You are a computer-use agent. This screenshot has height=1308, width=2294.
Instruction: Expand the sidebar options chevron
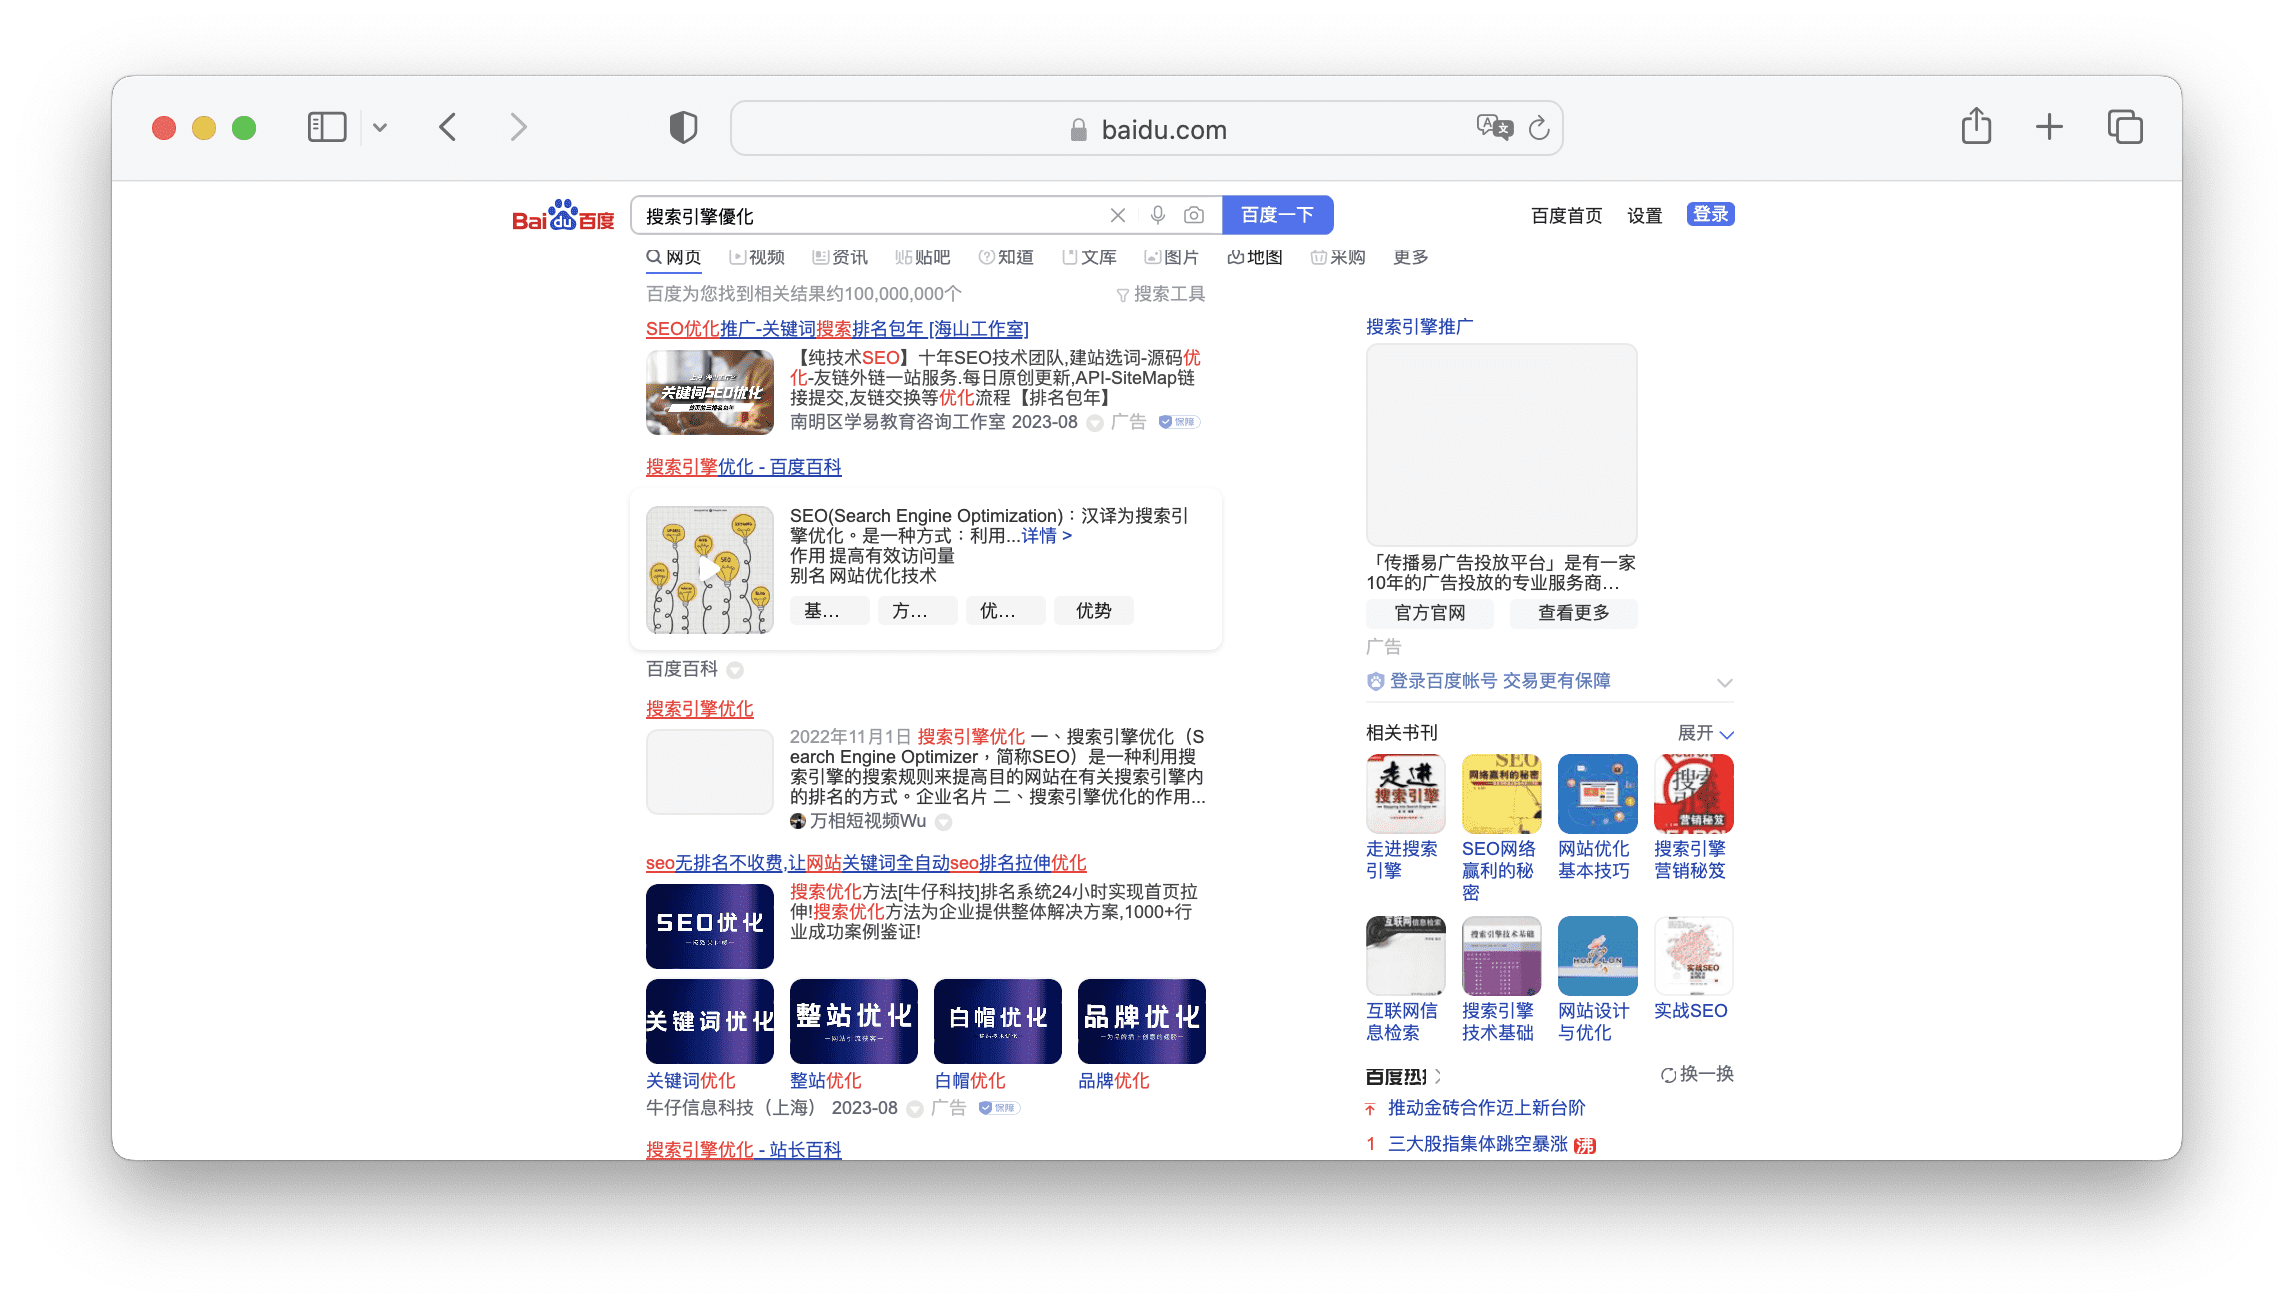tap(380, 128)
